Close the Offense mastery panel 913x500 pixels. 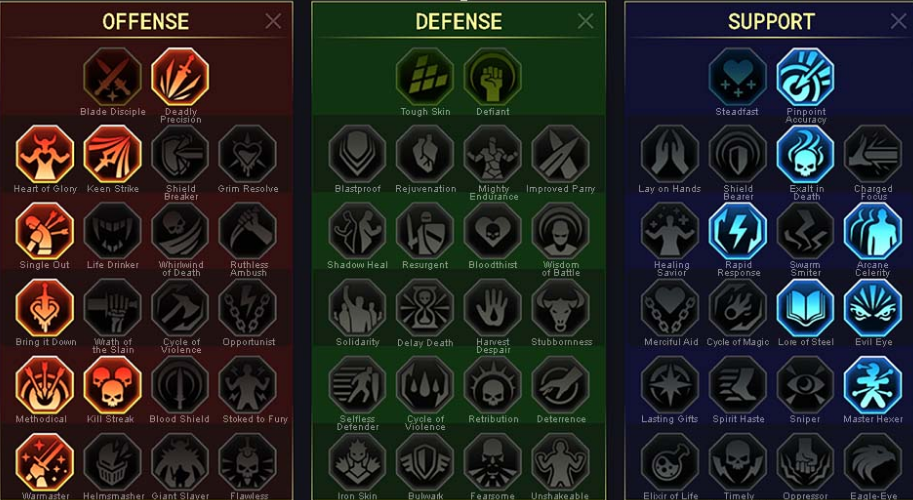(x=273, y=22)
